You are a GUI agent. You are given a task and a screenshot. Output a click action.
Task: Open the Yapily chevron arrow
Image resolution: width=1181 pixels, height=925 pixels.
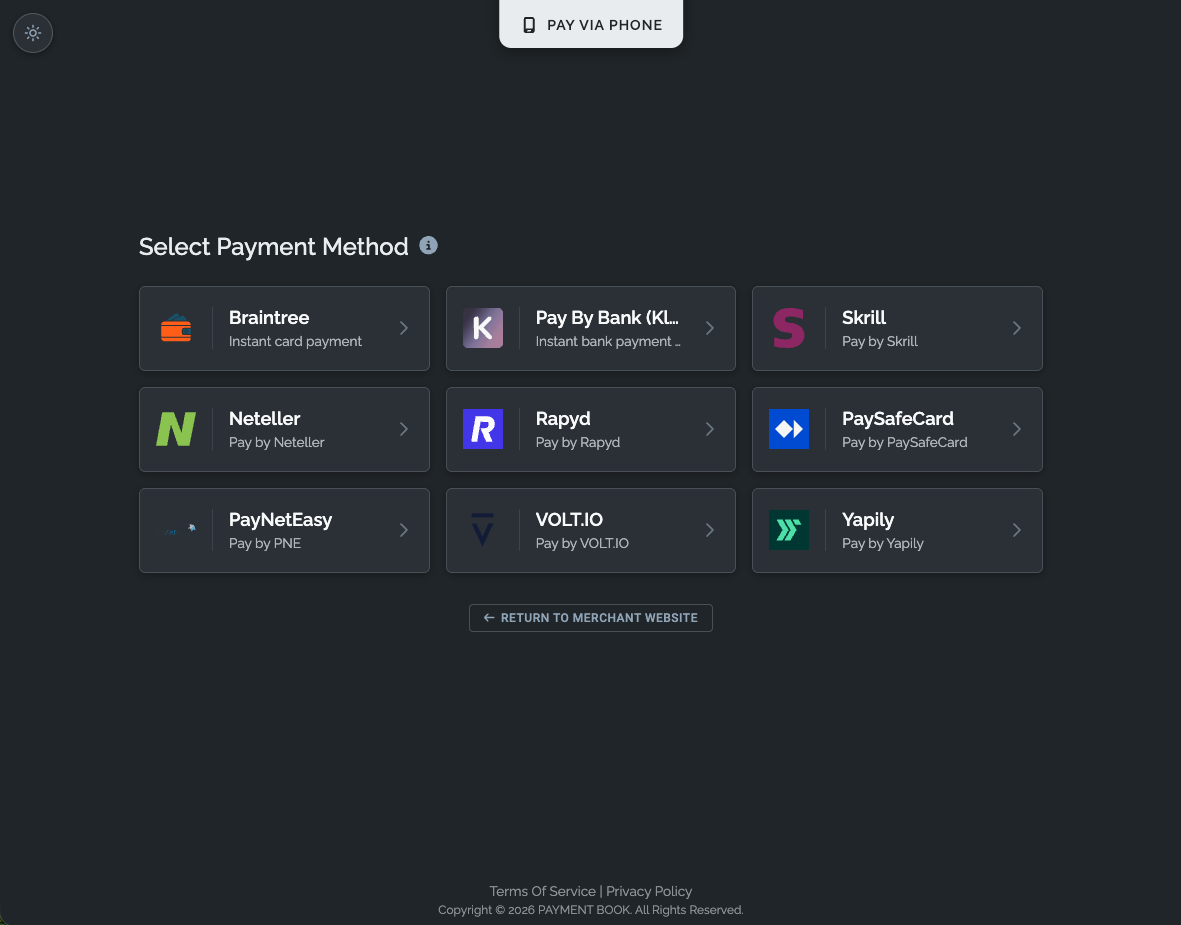click(1017, 530)
